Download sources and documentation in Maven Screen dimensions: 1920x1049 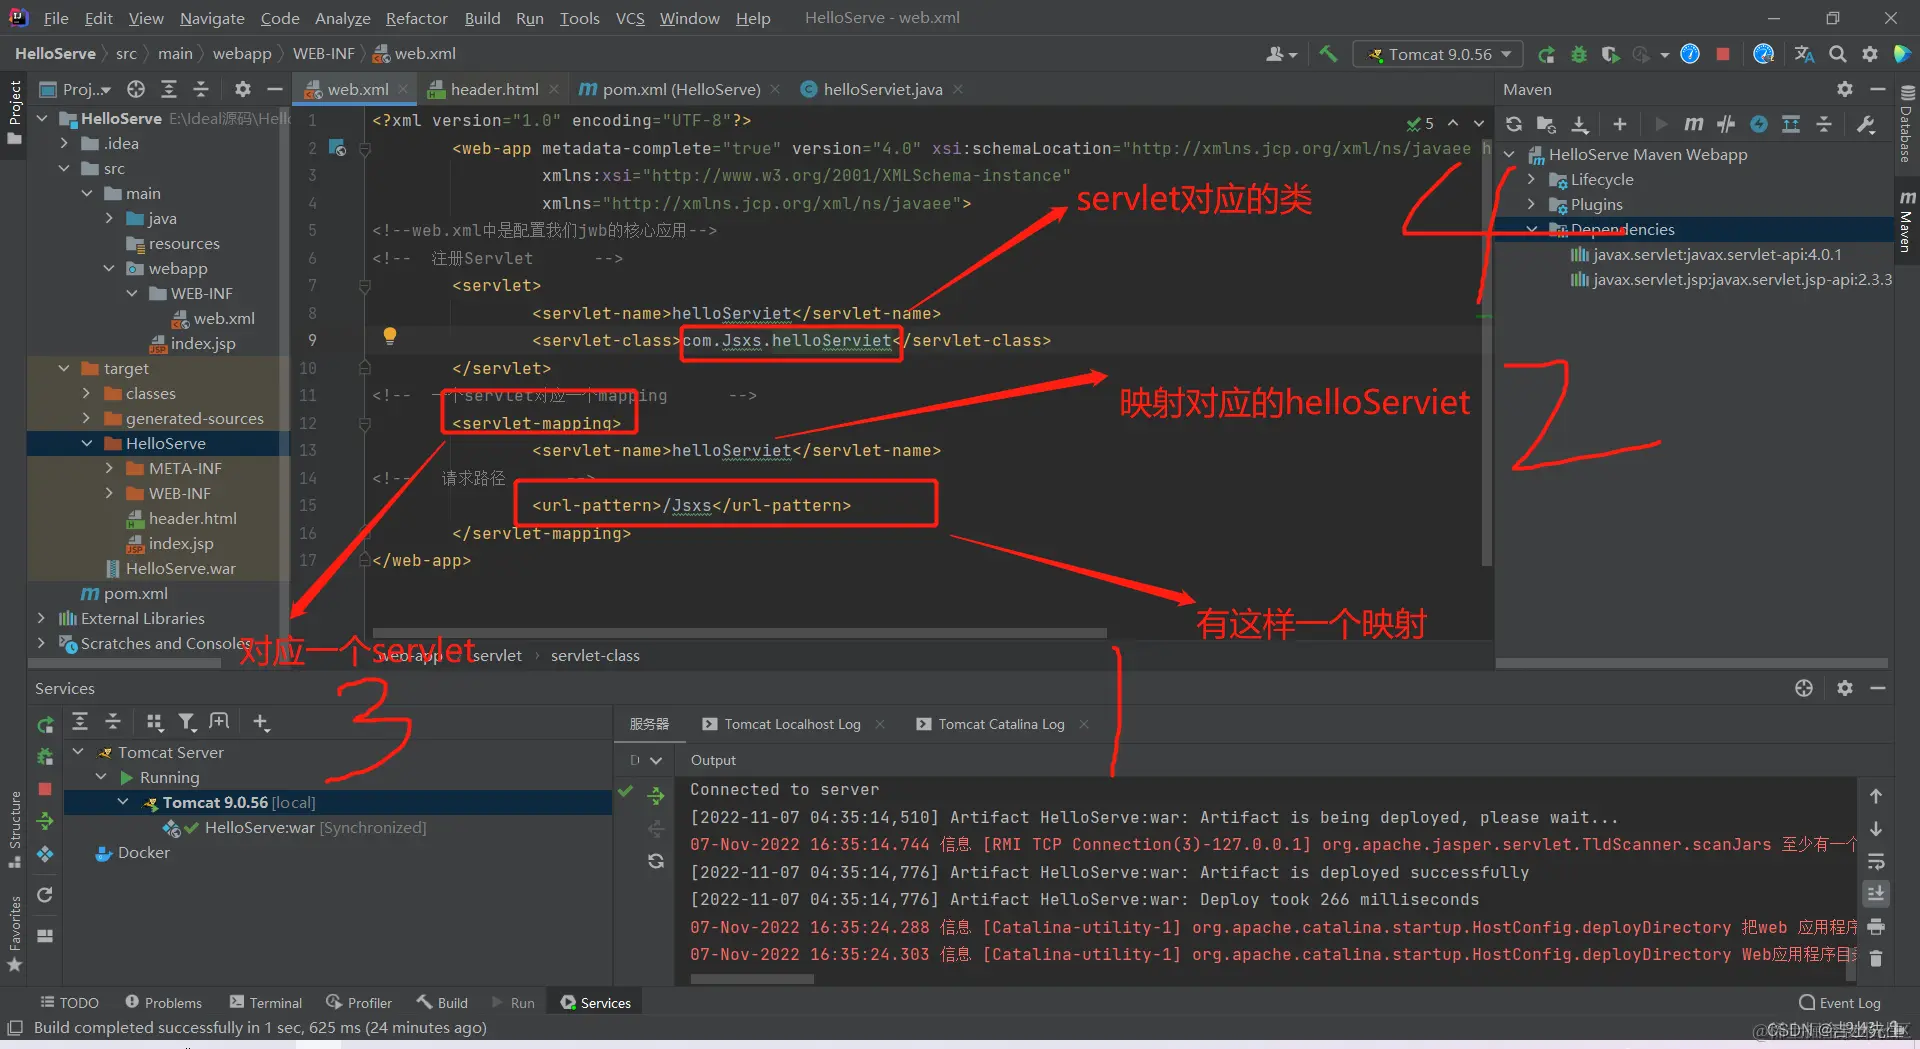click(x=1580, y=124)
